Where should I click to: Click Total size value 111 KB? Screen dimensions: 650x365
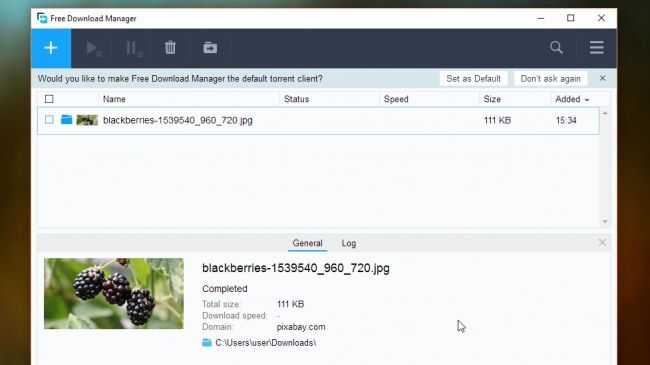291,304
